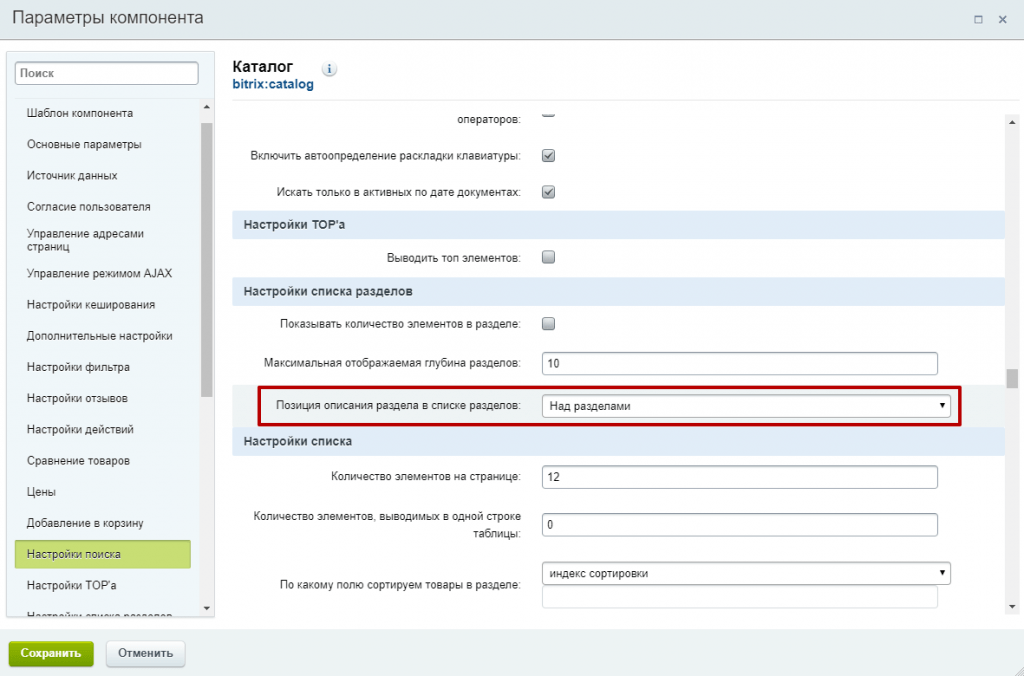
Task: Go to Сравнение товаров in sidebar
Action: click(78, 461)
